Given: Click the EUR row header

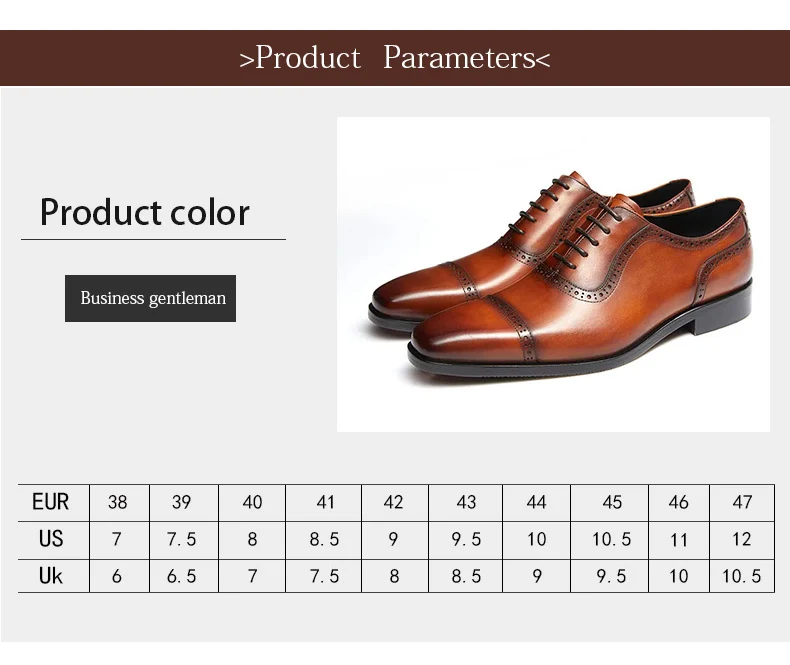Looking at the screenshot, I should (51, 502).
